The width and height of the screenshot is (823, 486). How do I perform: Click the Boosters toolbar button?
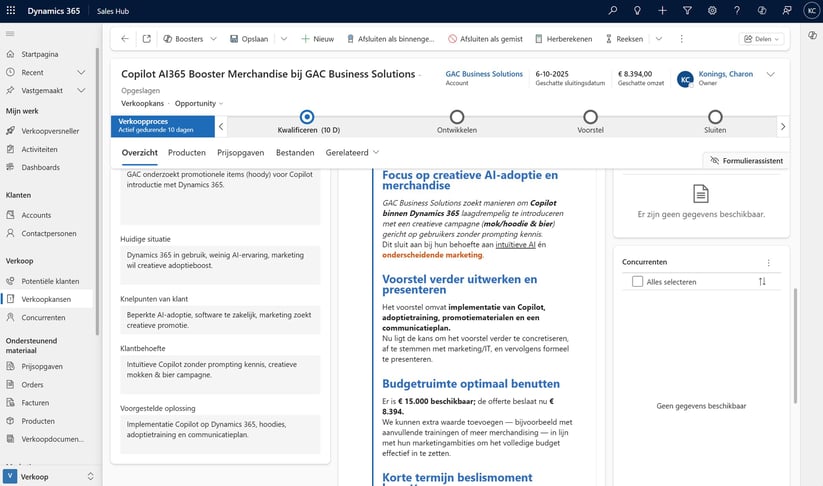tap(183, 39)
